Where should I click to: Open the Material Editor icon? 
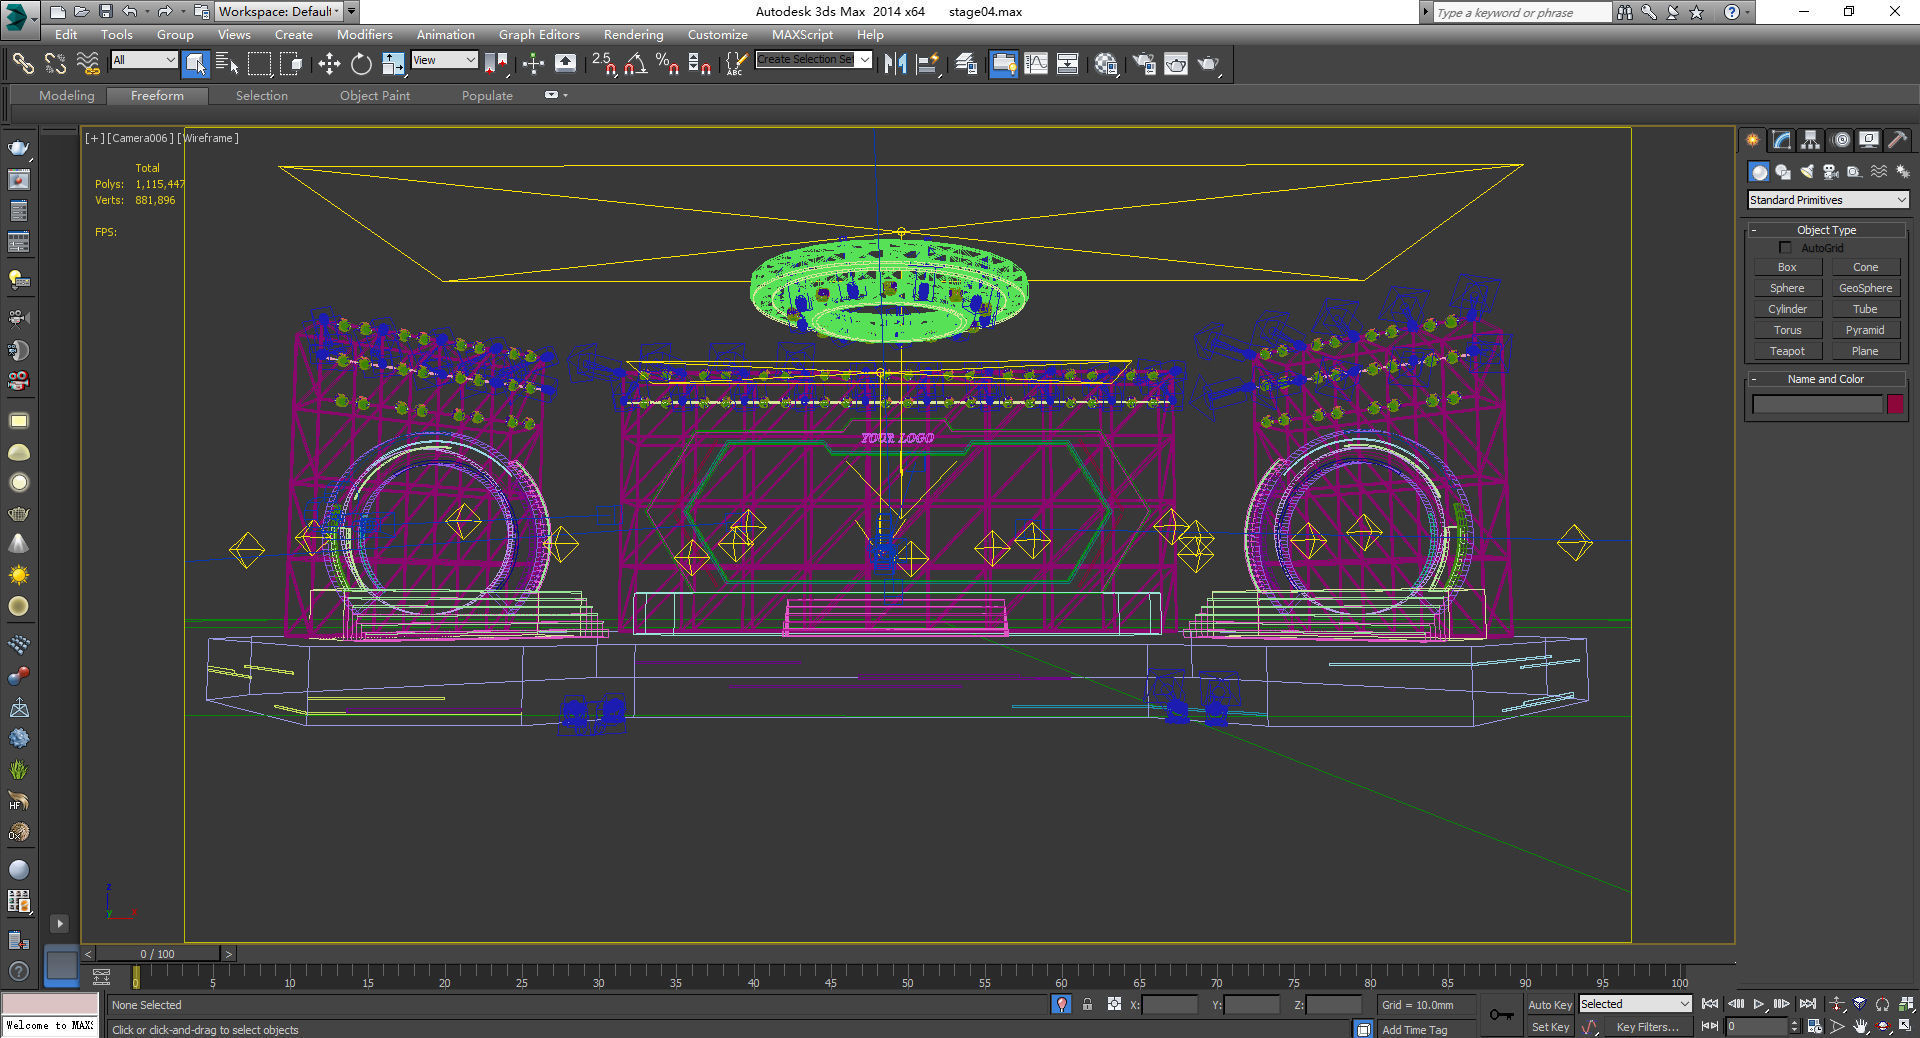(x=1105, y=64)
